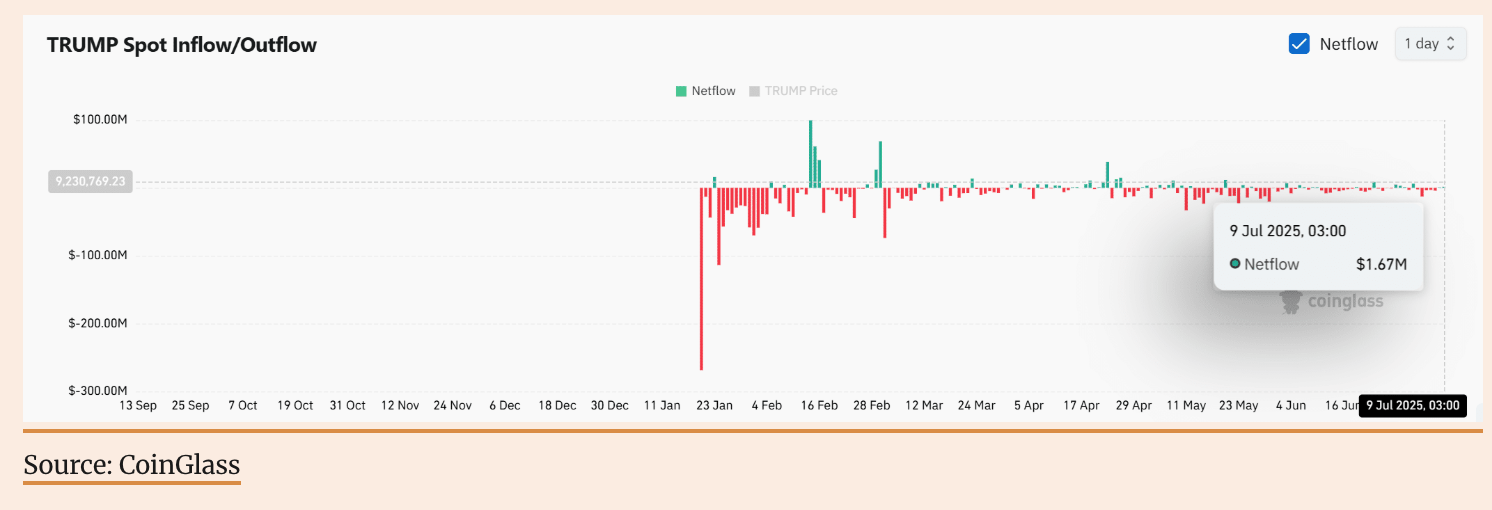Open the Source: CoinGlass link
The image size is (1492, 510).
[132, 465]
